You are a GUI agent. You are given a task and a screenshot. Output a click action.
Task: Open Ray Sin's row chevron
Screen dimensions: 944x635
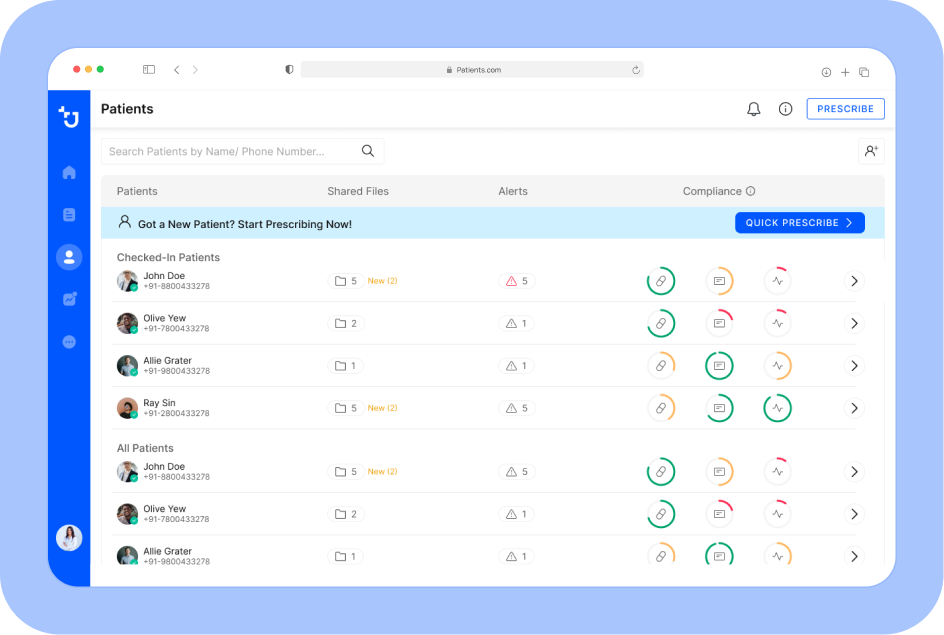point(854,408)
